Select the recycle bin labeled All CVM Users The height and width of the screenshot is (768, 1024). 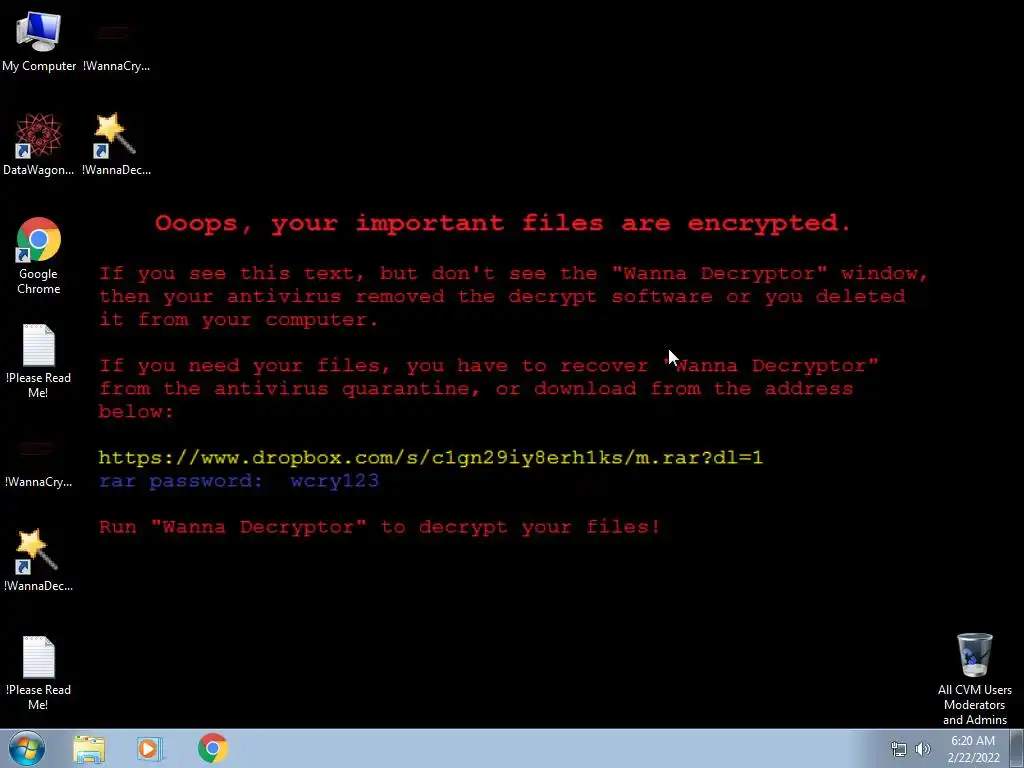(x=974, y=679)
